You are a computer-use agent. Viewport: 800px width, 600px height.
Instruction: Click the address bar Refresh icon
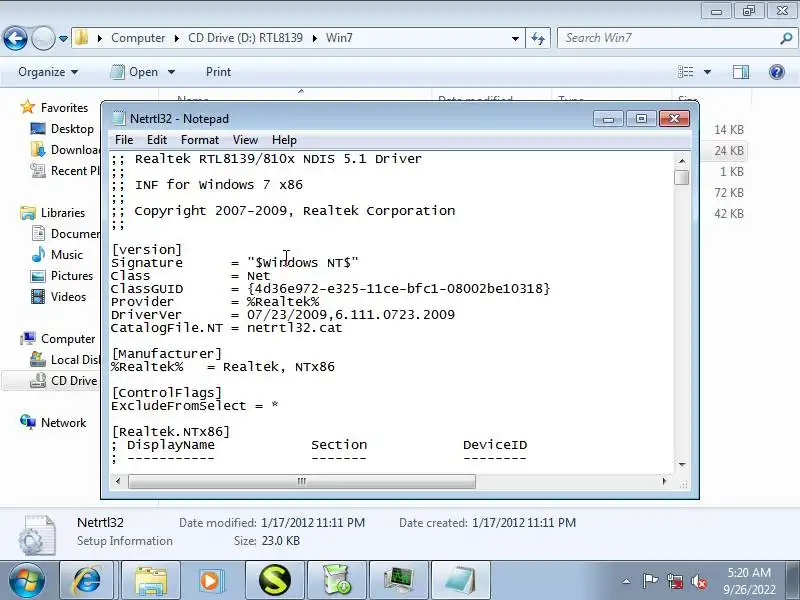tap(538, 38)
